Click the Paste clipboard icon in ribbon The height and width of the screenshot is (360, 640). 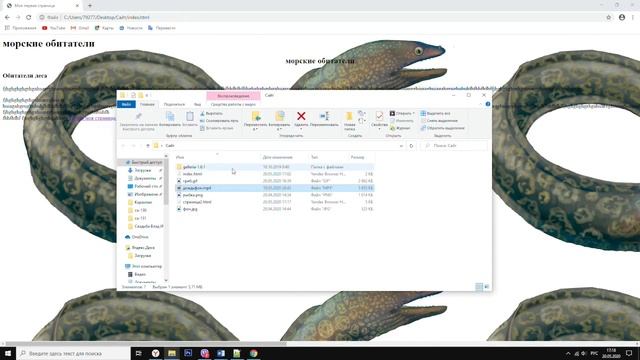point(190,116)
